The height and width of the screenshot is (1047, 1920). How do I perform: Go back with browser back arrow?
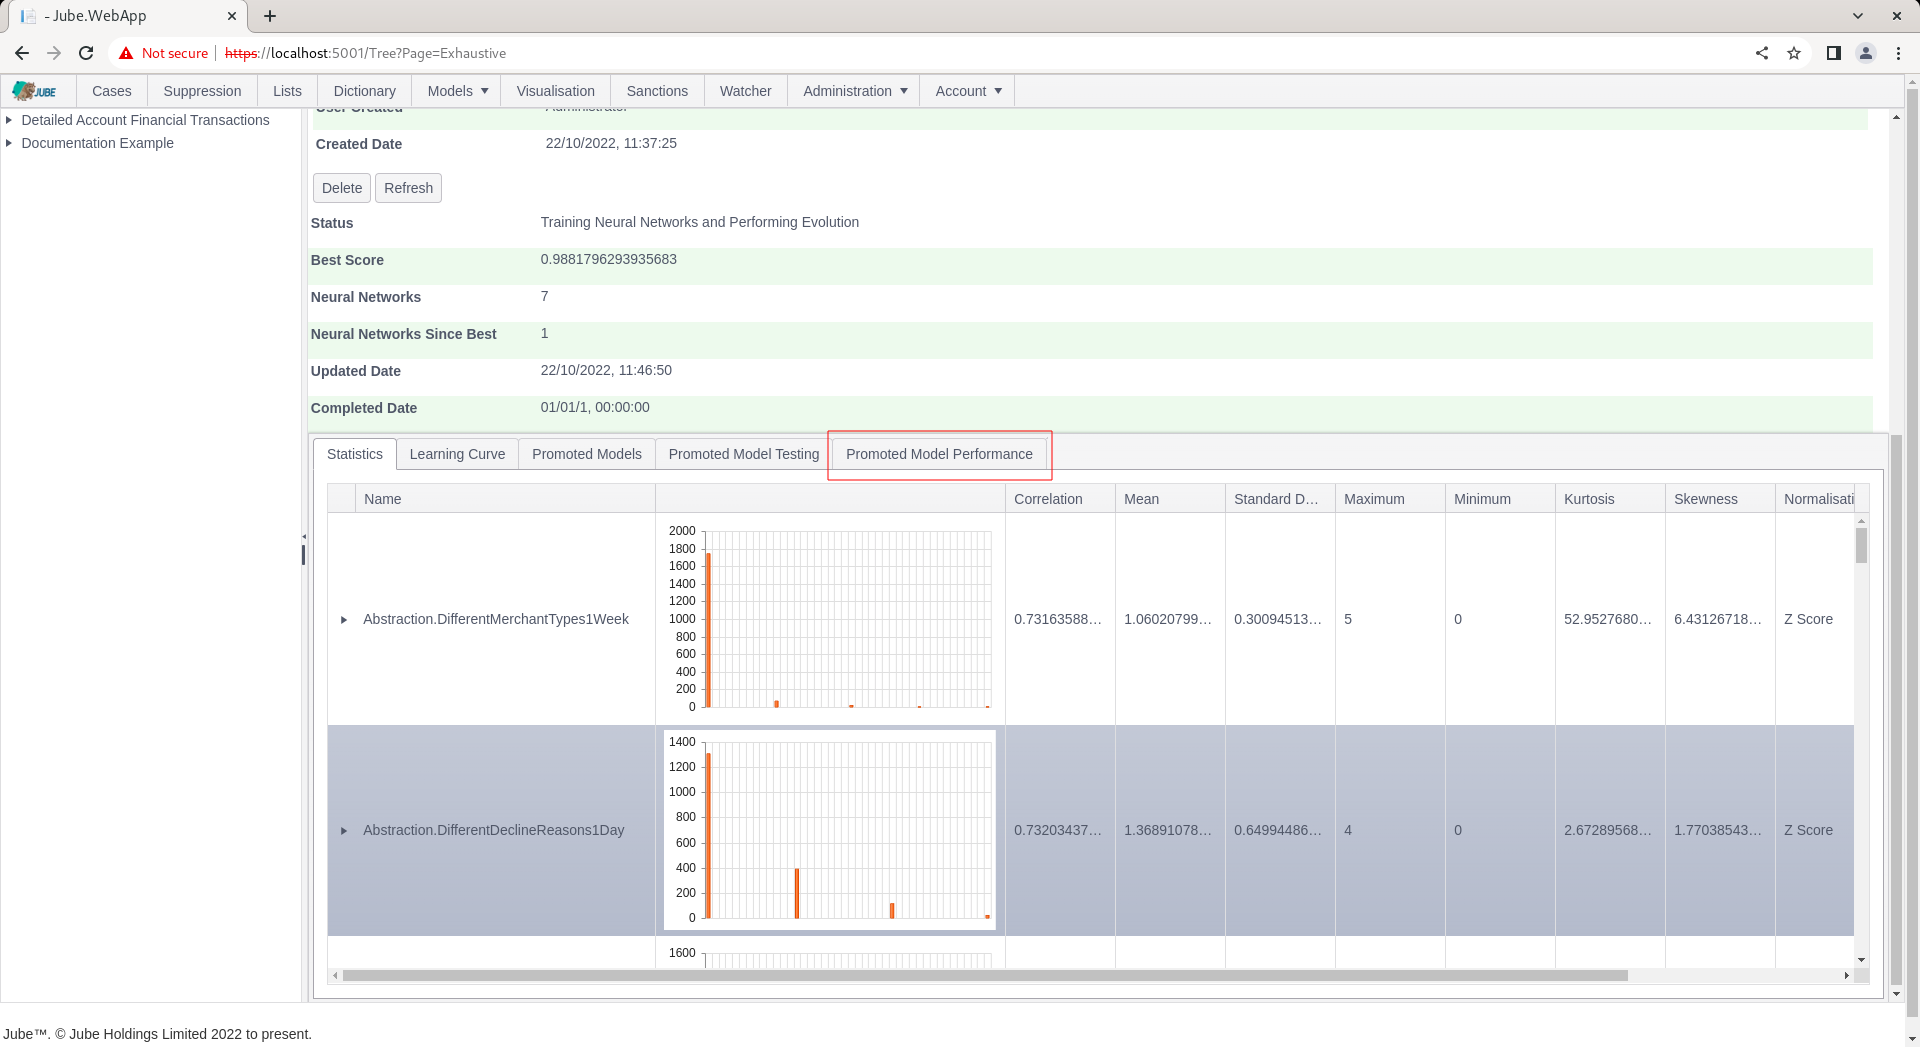pos(22,53)
